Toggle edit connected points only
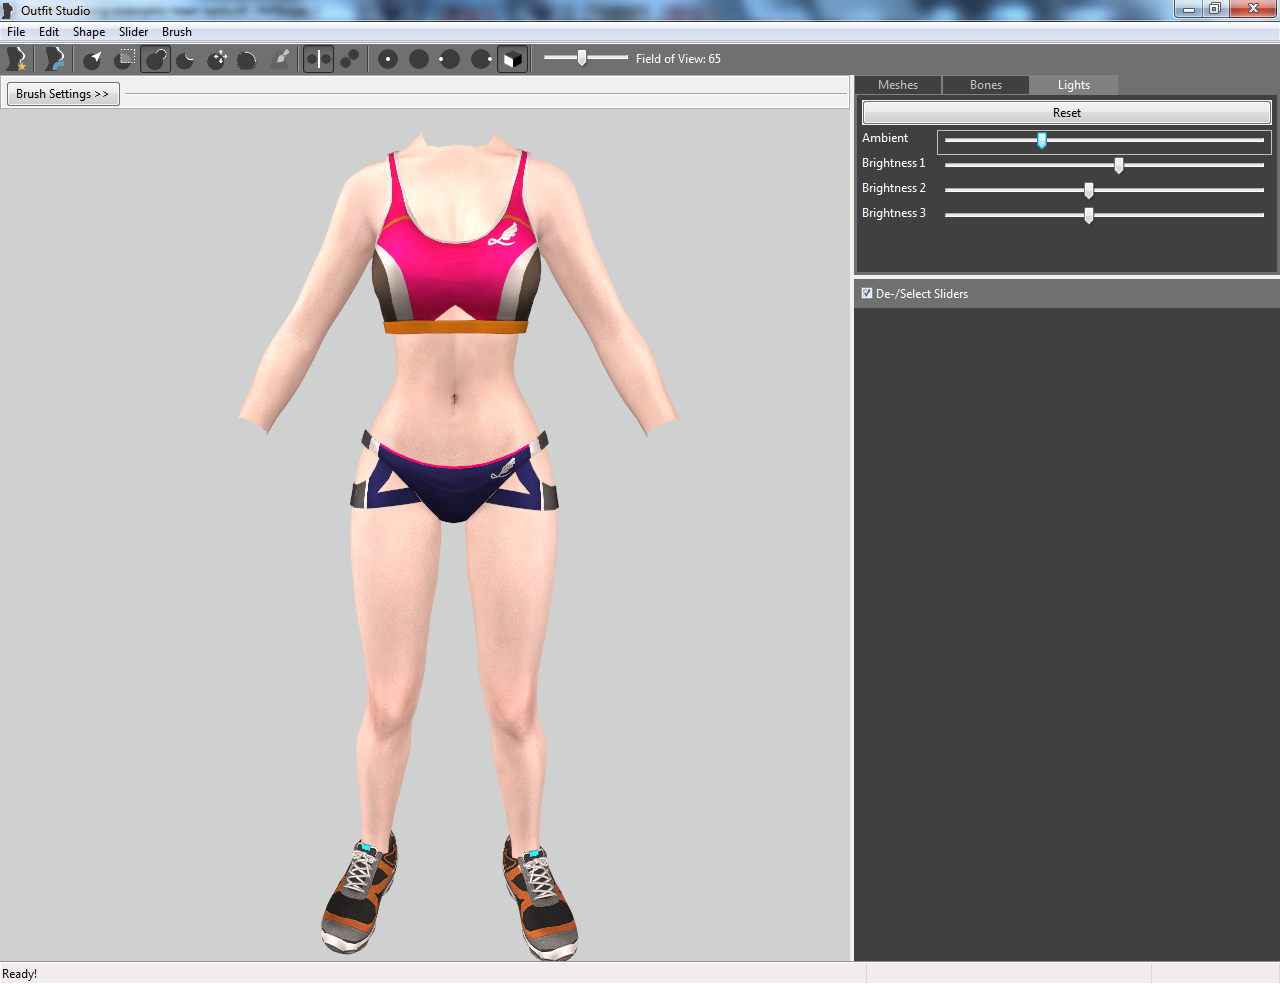The width and height of the screenshot is (1280, 984). pos(350,59)
